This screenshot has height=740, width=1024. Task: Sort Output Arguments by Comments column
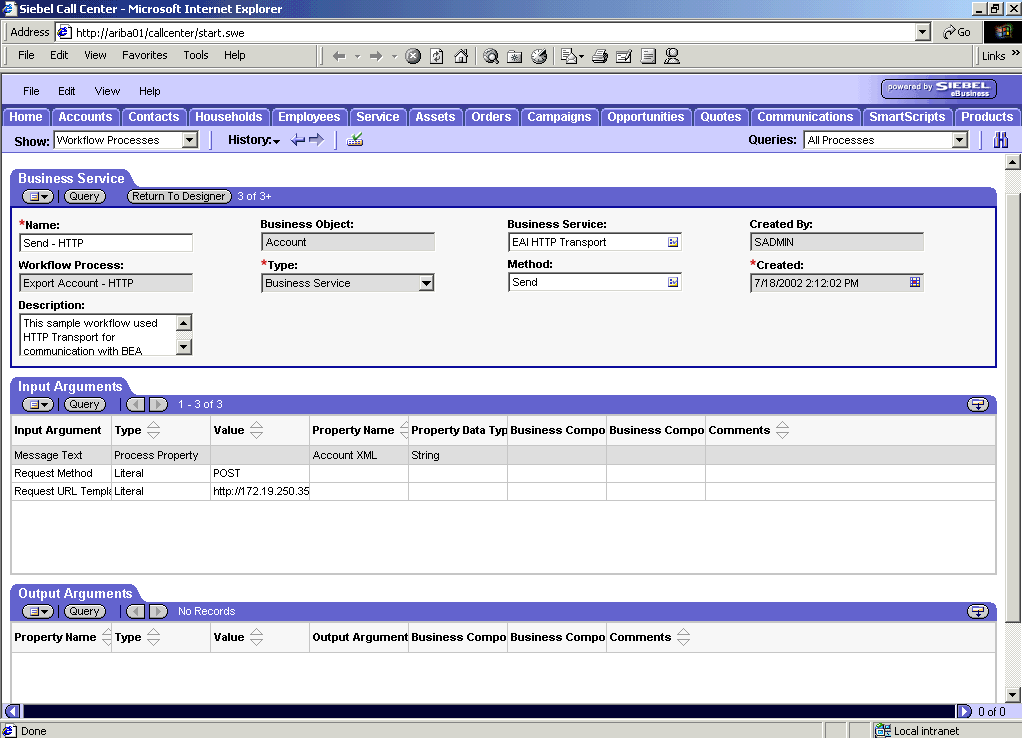[683, 637]
